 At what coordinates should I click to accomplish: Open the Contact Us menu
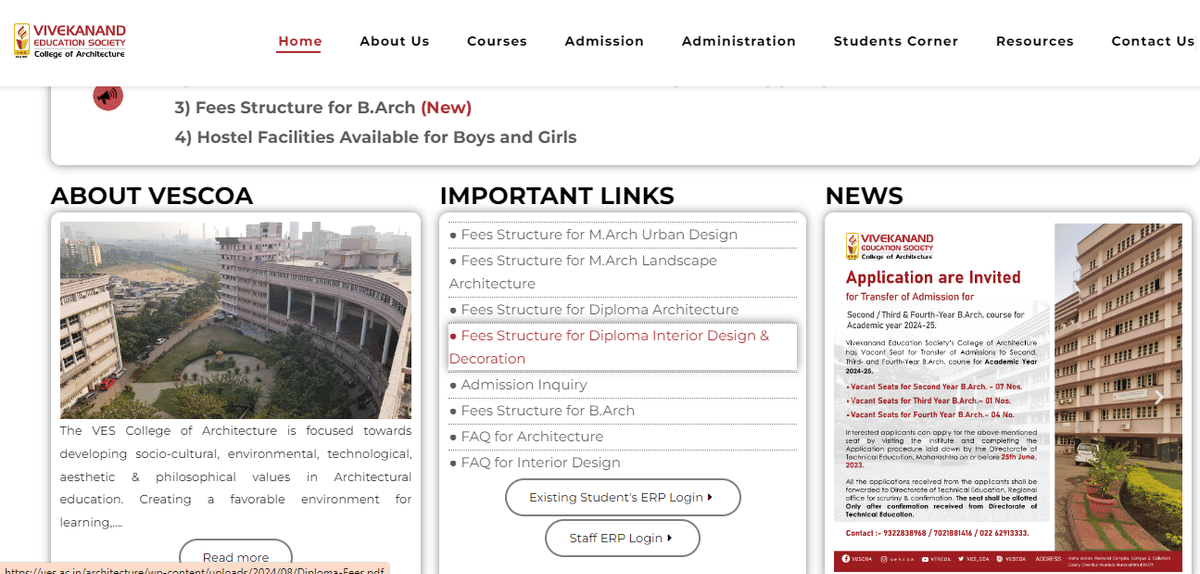coord(1154,41)
